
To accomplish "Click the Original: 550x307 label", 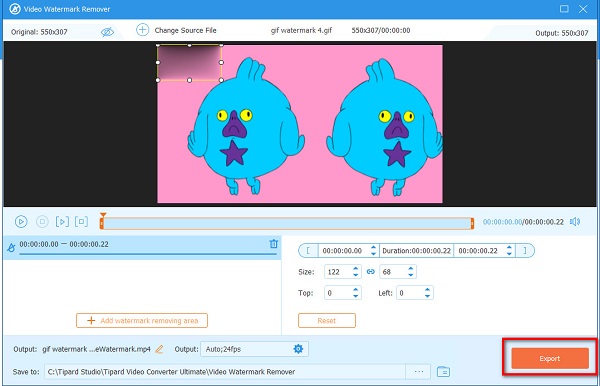I will [39, 32].
